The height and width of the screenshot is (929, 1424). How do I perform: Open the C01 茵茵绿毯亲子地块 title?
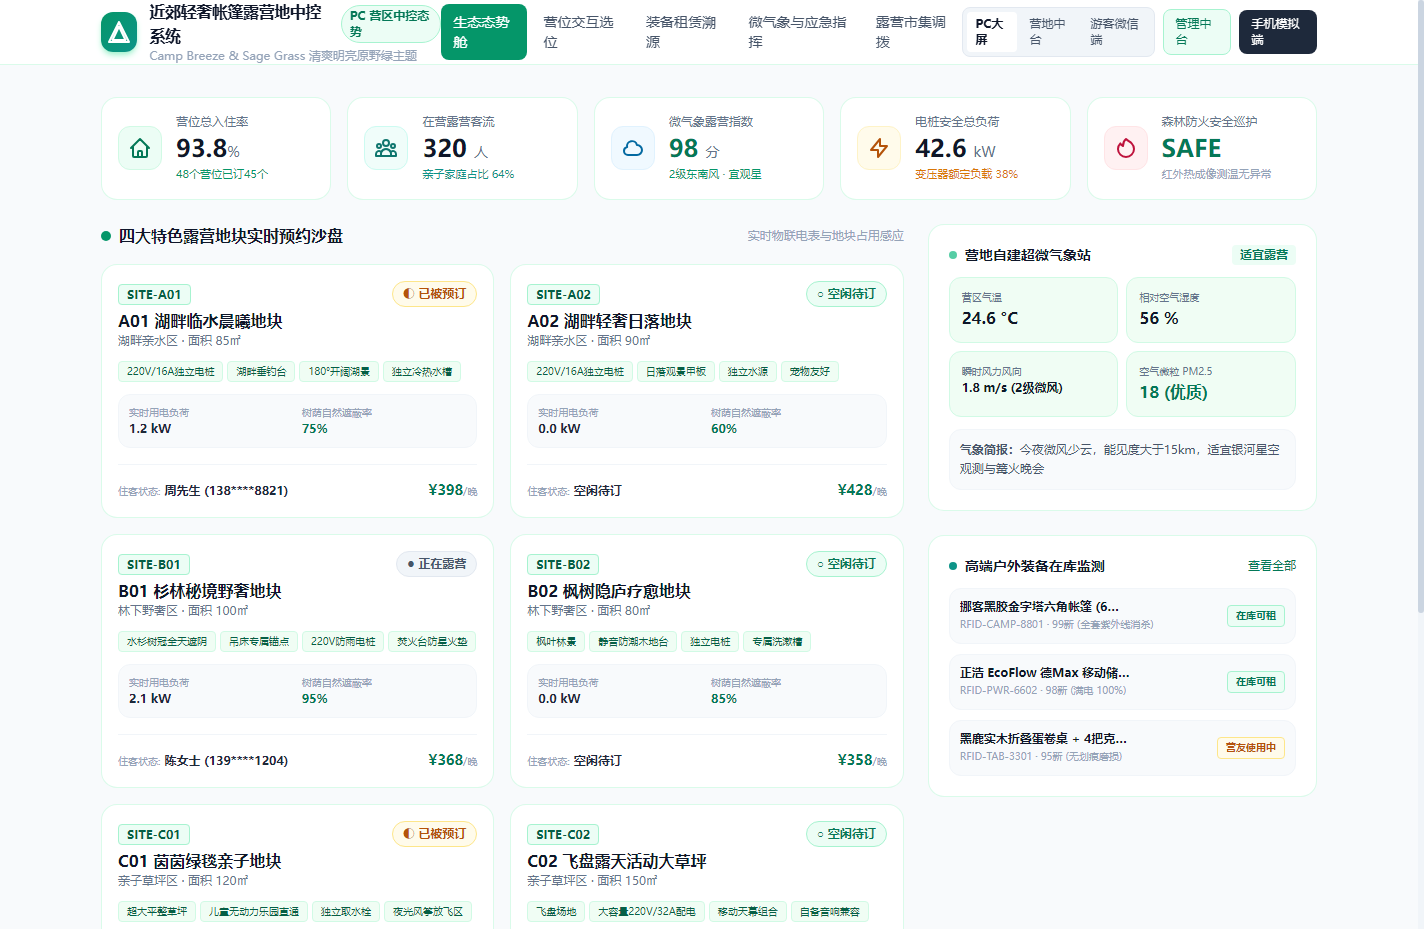pyautogui.click(x=200, y=861)
